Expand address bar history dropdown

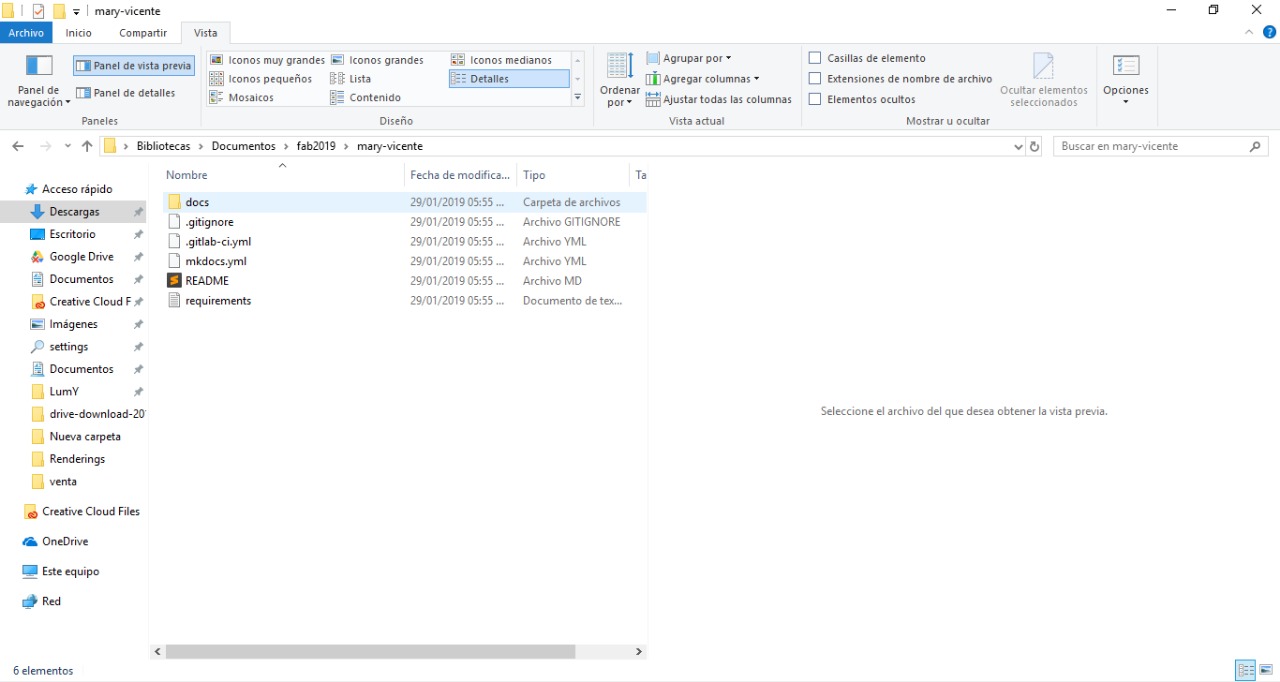pyautogui.click(x=1018, y=146)
